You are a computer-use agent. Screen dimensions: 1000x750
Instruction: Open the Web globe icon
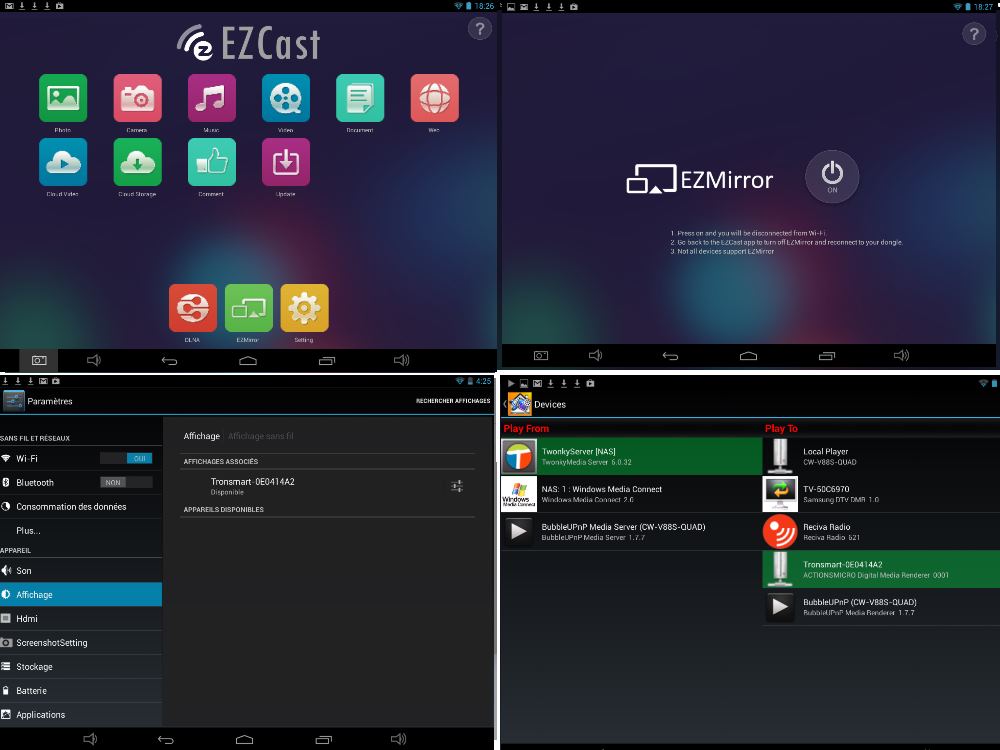point(435,98)
